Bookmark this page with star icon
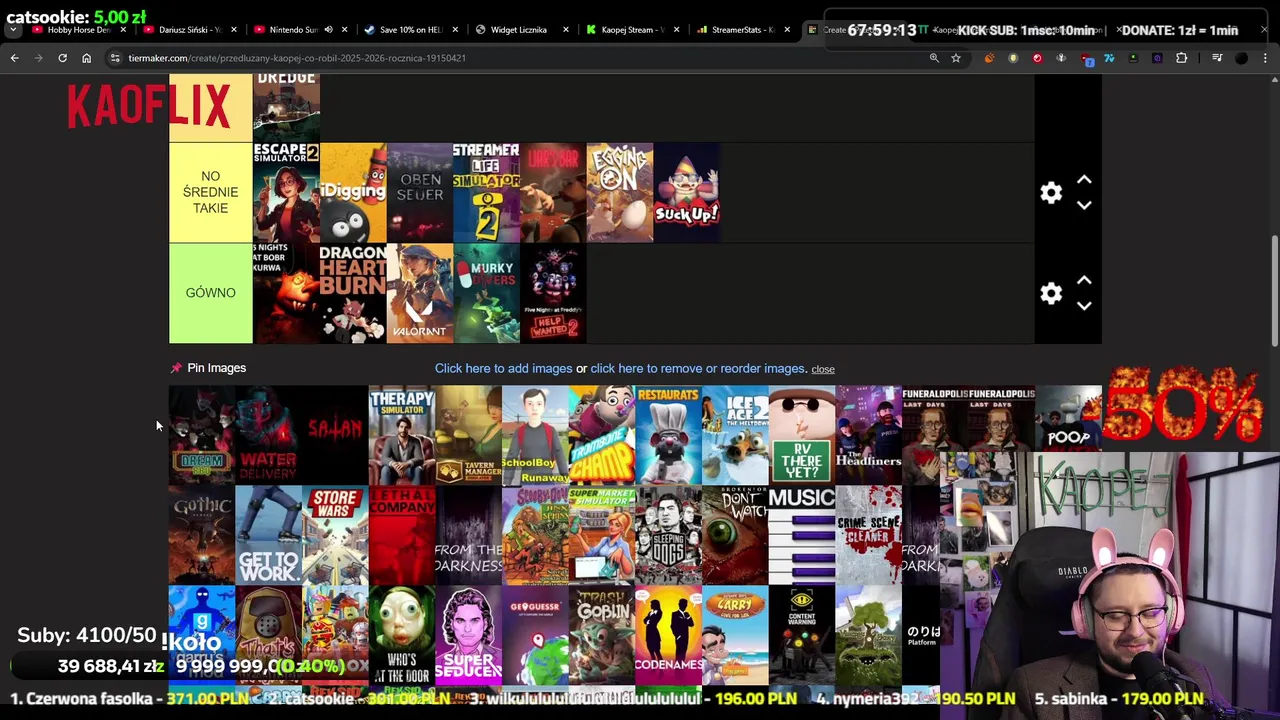The width and height of the screenshot is (1280, 720). (x=956, y=58)
